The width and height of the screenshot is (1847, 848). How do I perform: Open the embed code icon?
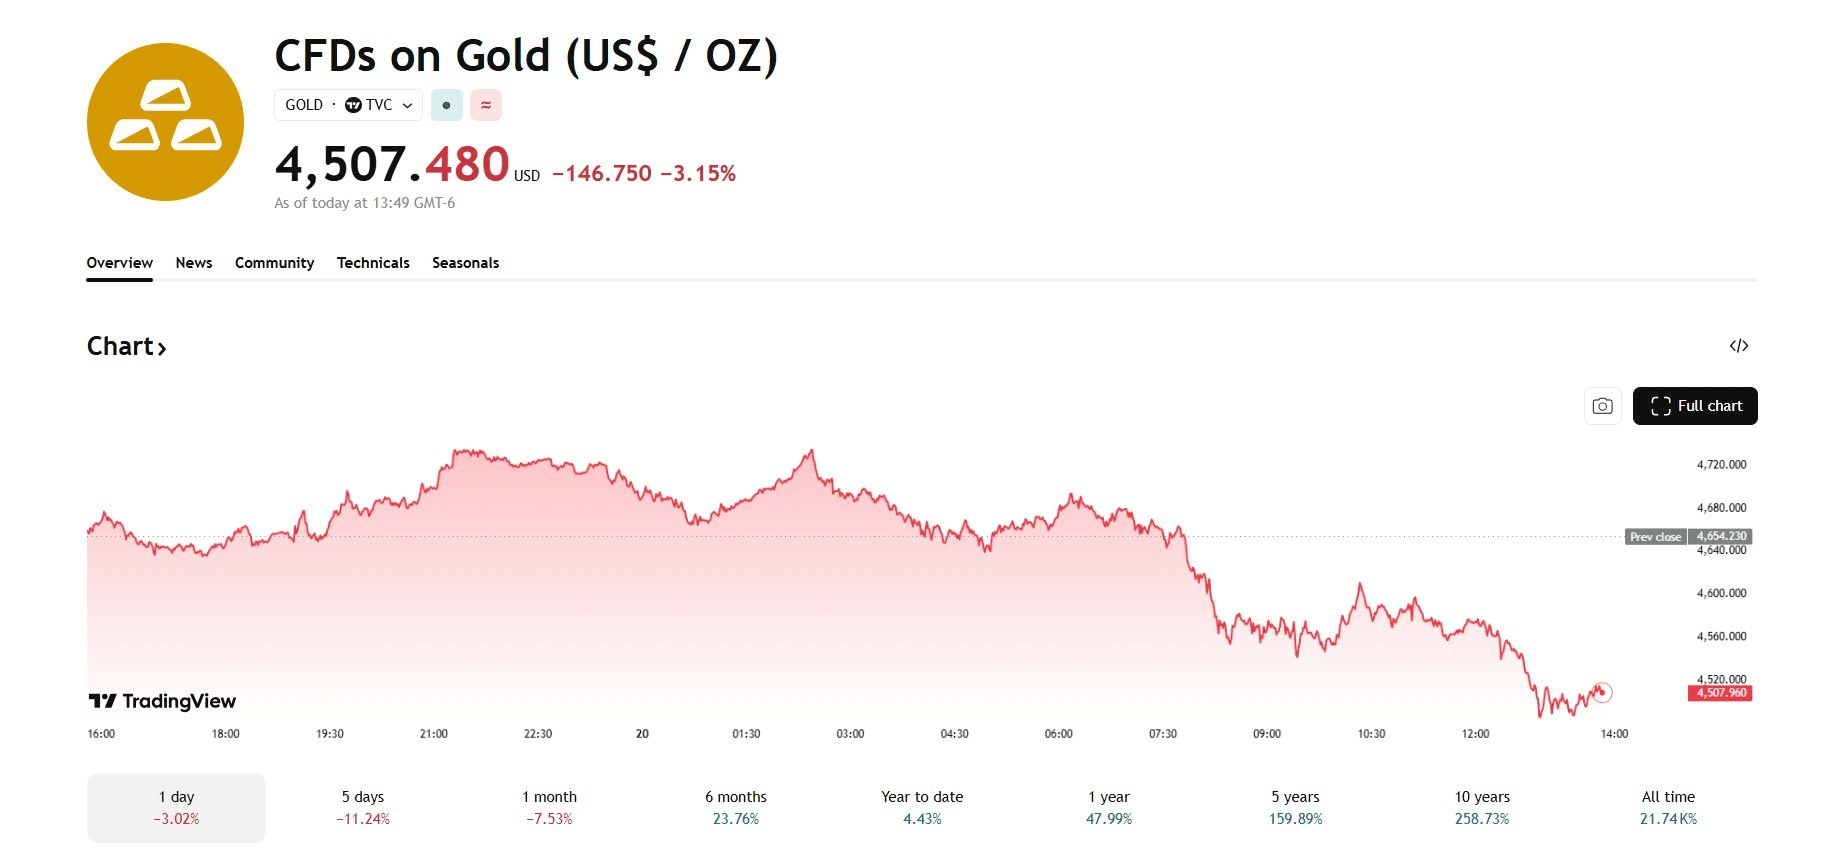click(1739, 346)
